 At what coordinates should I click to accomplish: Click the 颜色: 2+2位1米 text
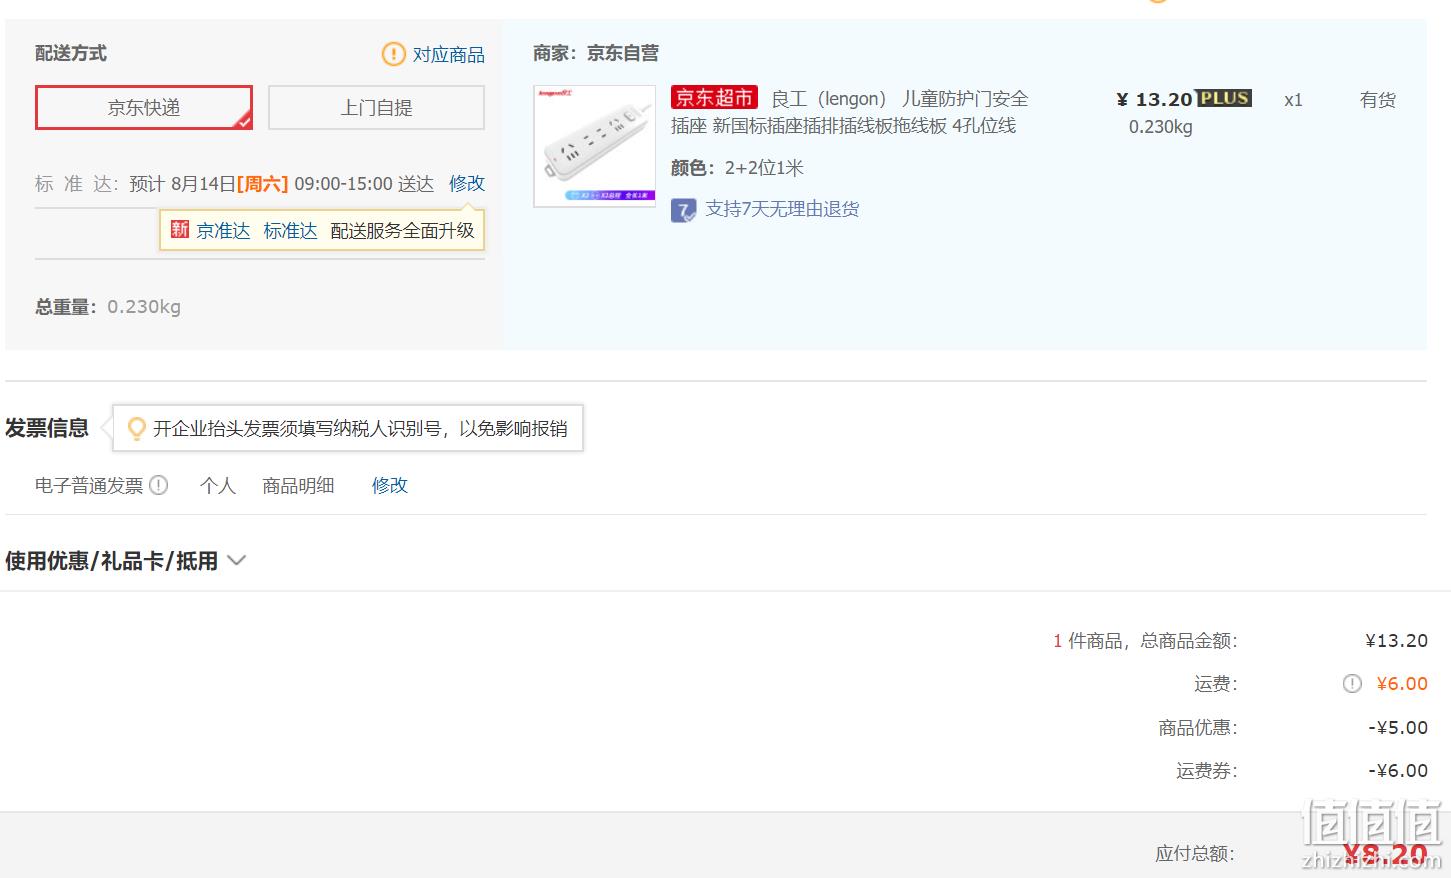(737, 168)
